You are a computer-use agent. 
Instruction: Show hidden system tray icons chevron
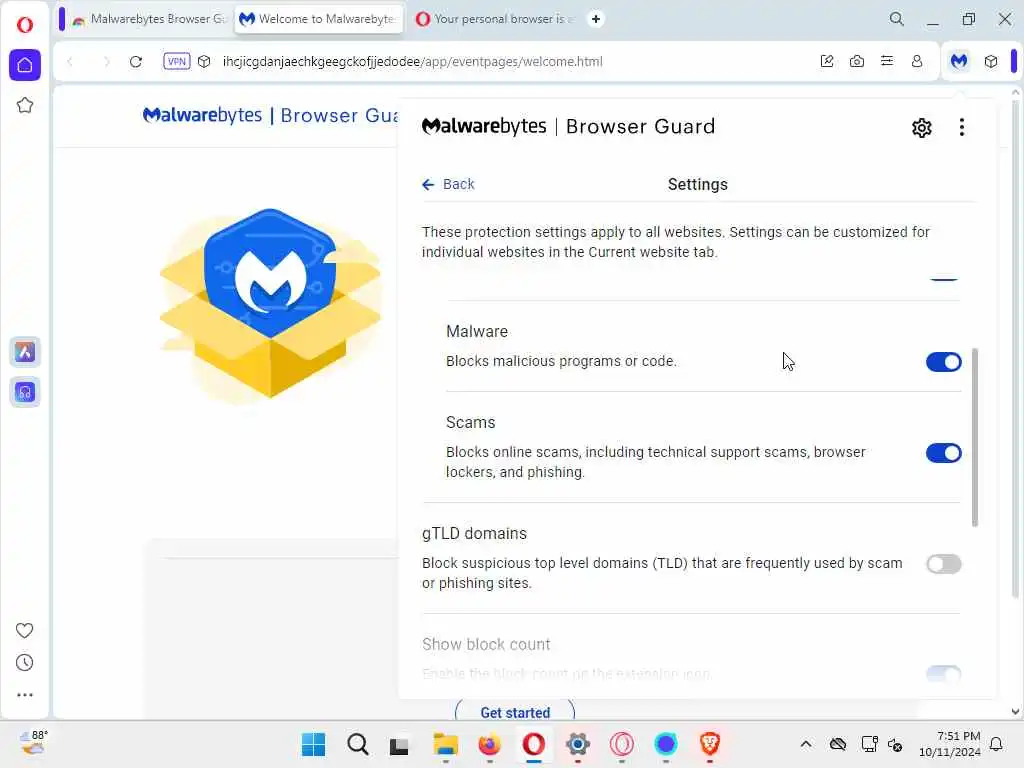[806, 744]
